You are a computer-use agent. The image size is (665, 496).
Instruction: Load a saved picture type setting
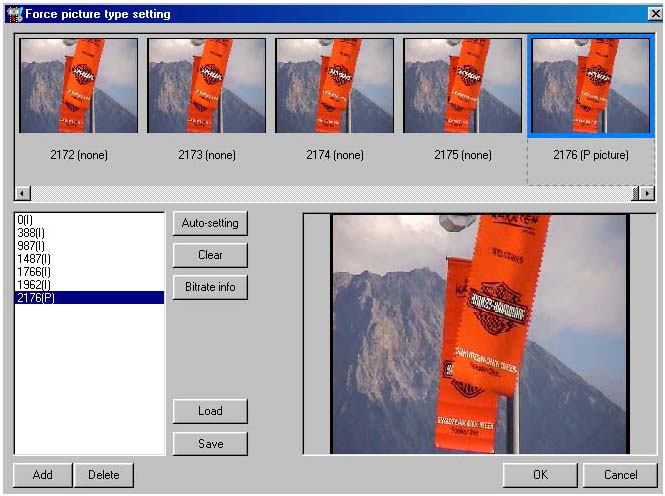coord(210,411)
